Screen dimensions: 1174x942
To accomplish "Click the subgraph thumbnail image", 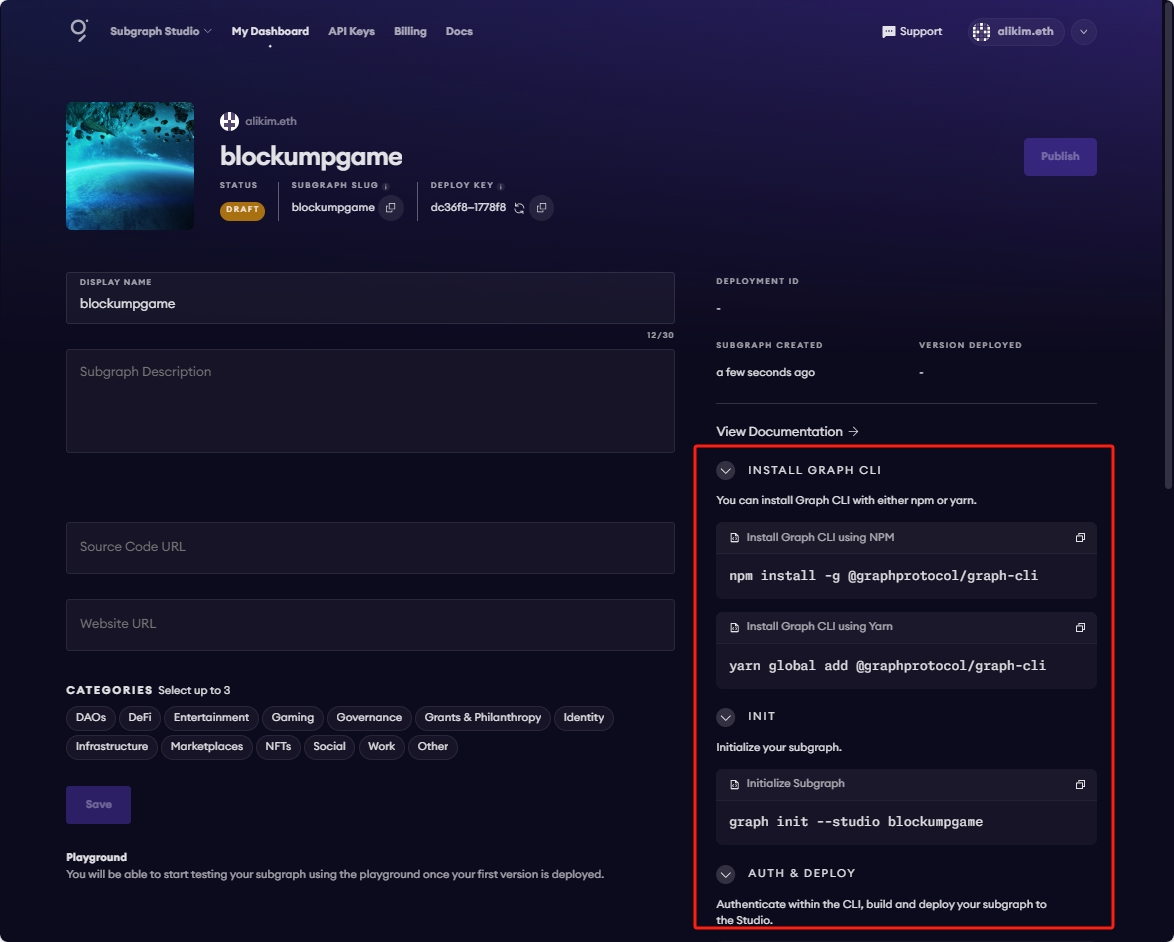I will 130,166.
